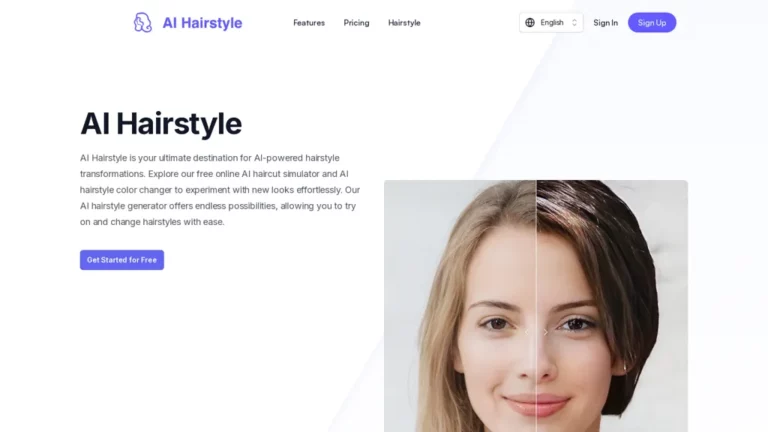The image size is (768, 432).
Task: Click the Sign In link
Action: 605,23
